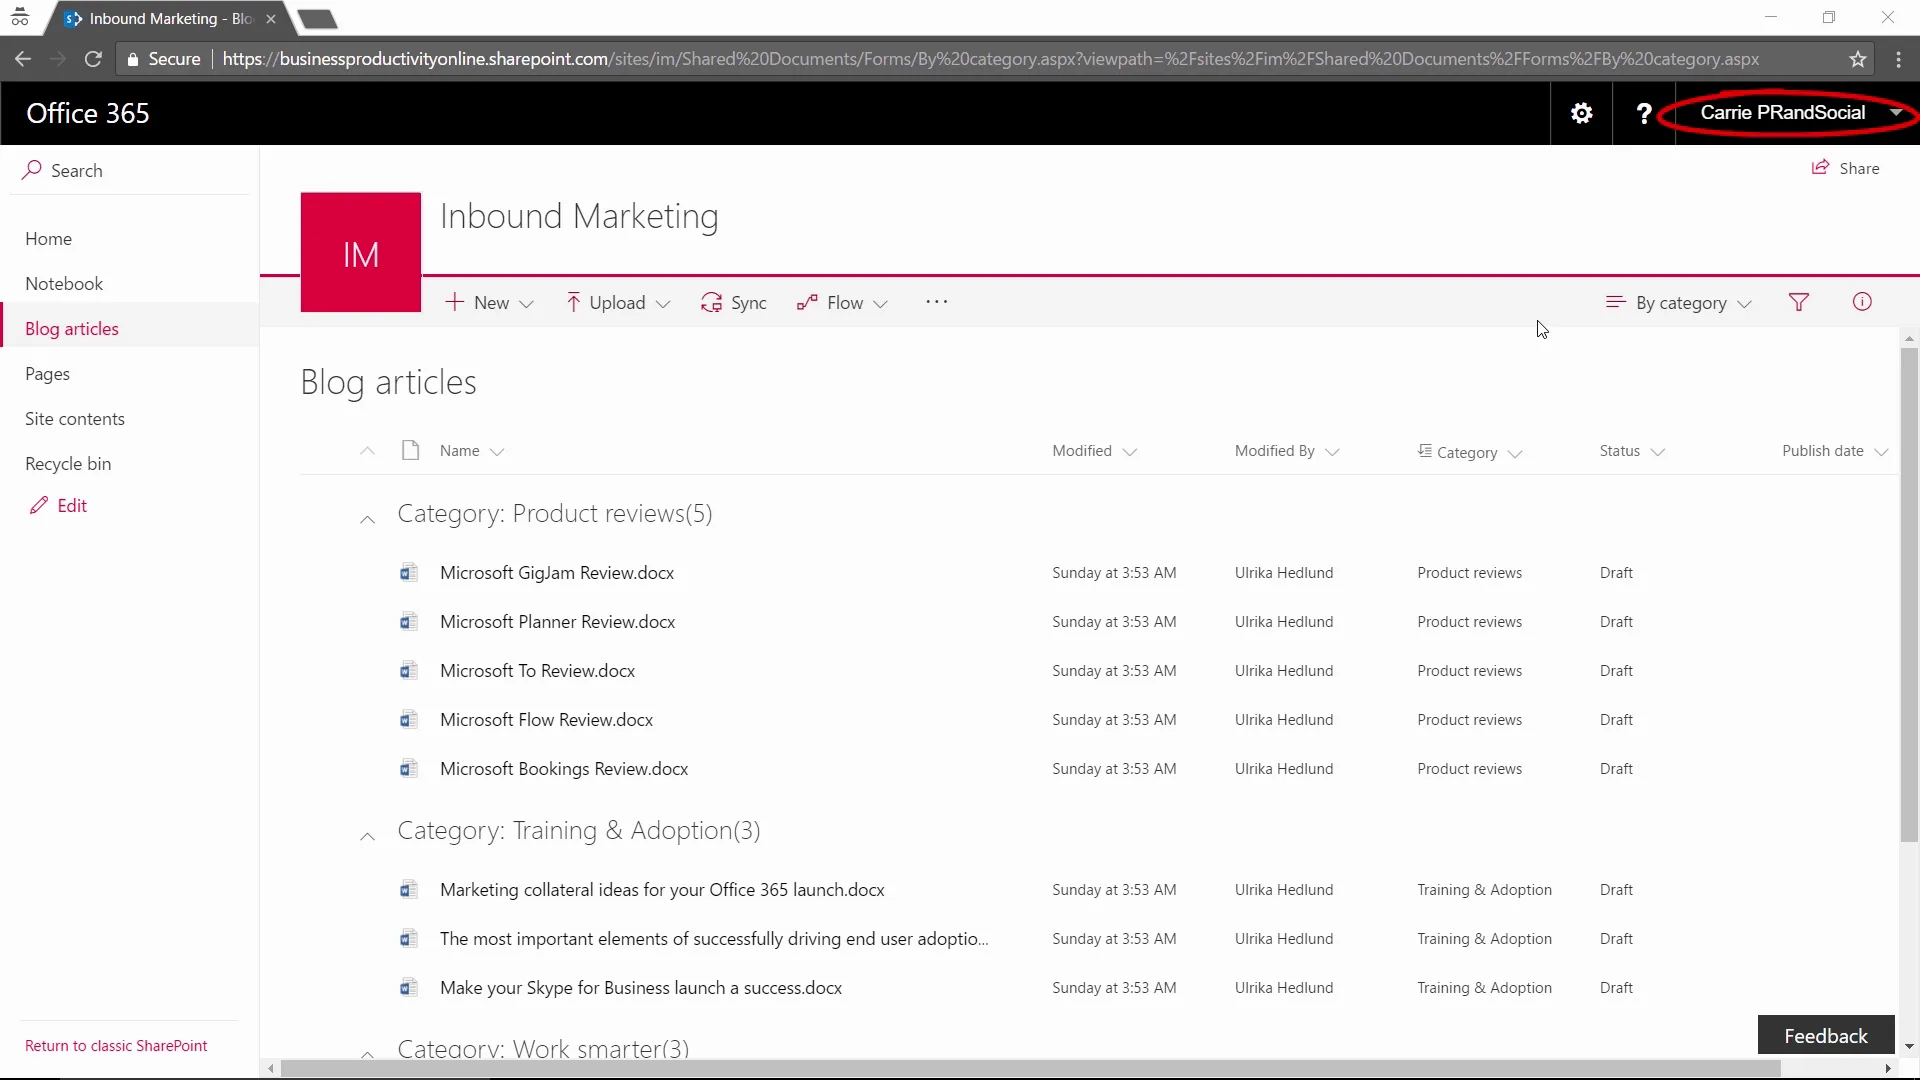Click the Word icon for Microsoft GigJam Review.docx
The image size is (1920, 1080).
pyautogui.click(x=408, y=573)
